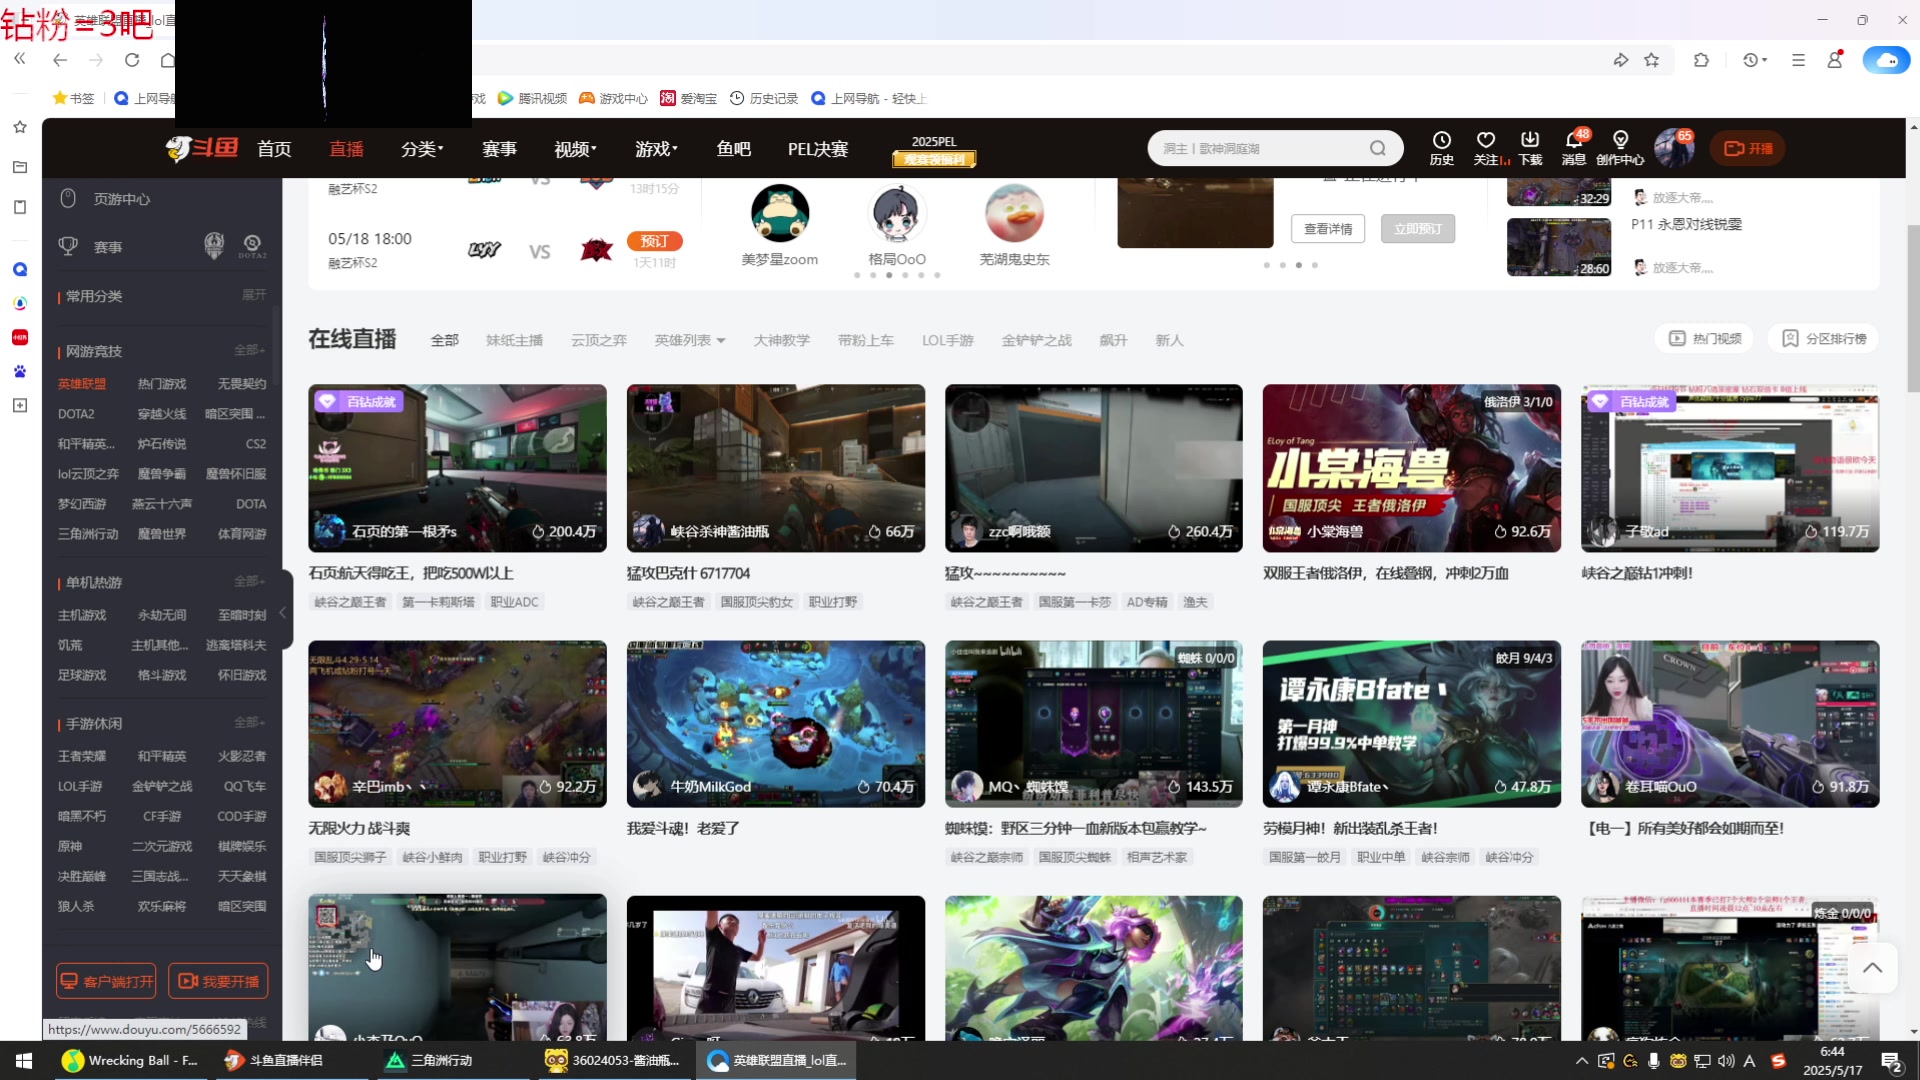This screenshot has width=1920, height=1080.
Task: Open the browser sidebar favorites star
Action: click(20, 127)
